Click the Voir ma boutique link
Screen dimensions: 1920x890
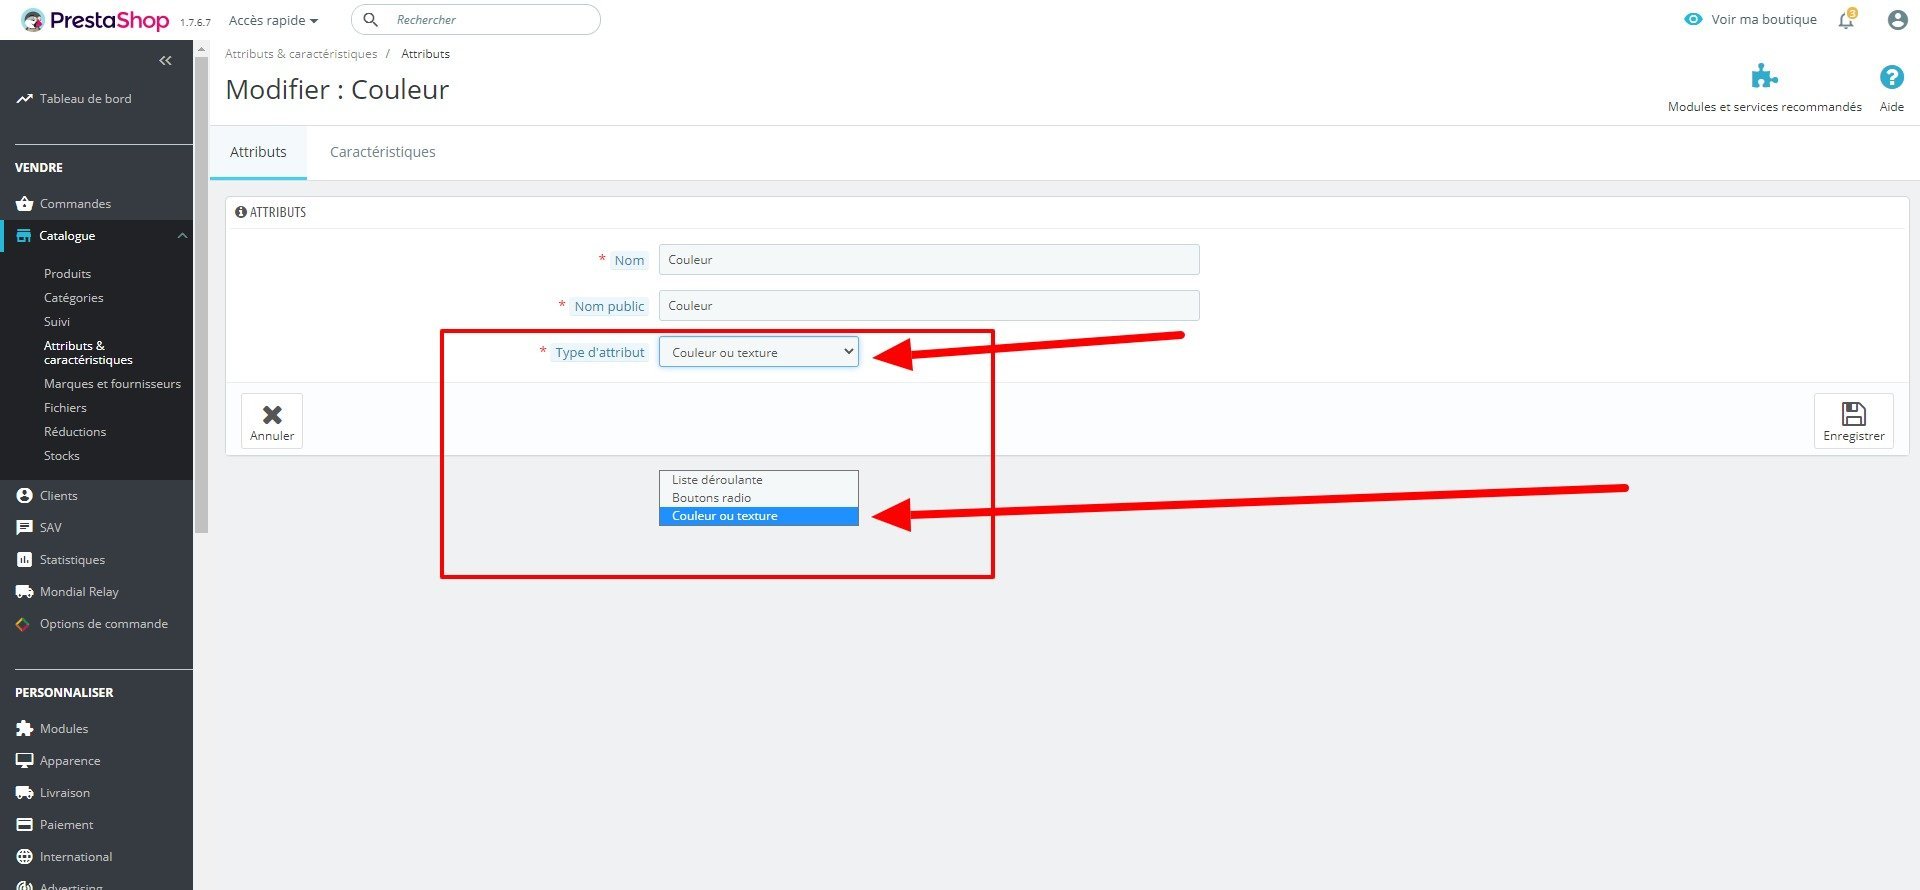1763,19
